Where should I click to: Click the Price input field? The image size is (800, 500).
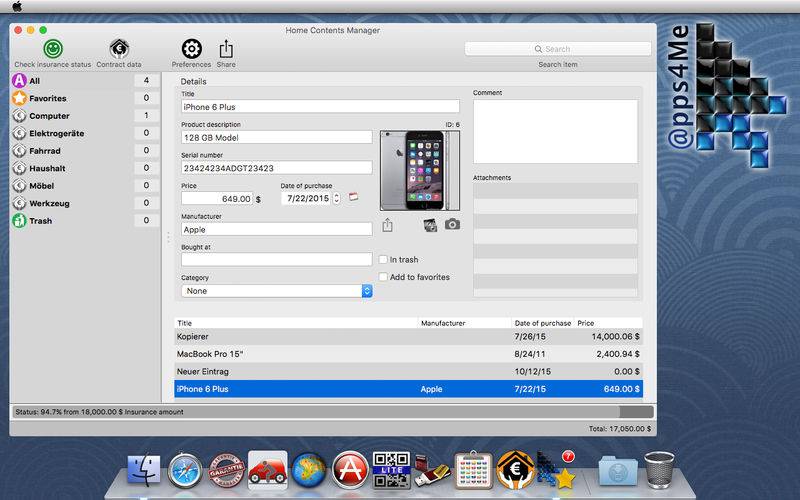click(x=217, y=198)
